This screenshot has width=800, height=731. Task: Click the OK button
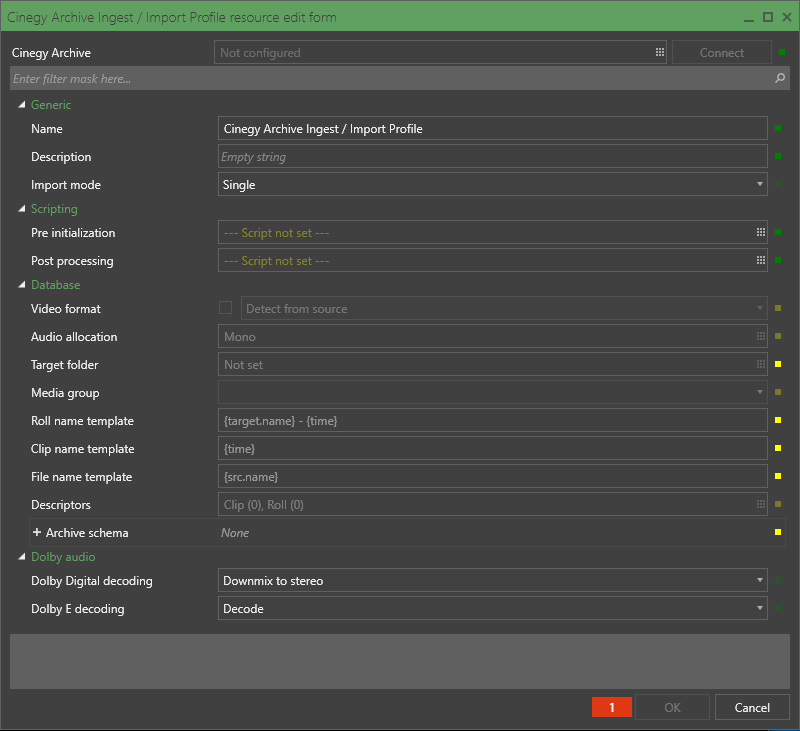point(672,707)
